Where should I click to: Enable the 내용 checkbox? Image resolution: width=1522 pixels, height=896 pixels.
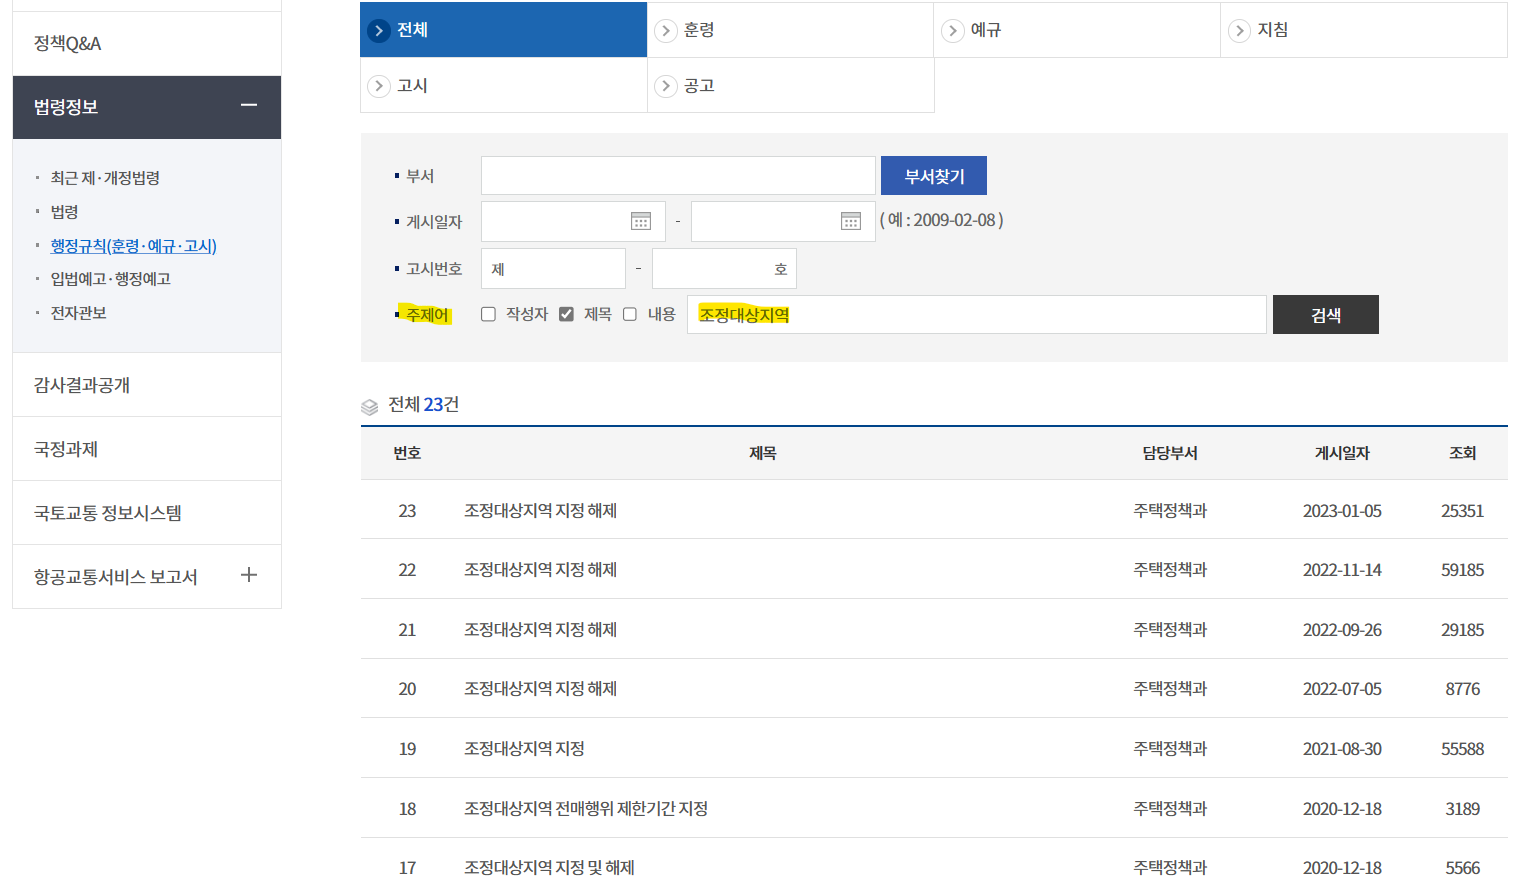pos(629,313)
